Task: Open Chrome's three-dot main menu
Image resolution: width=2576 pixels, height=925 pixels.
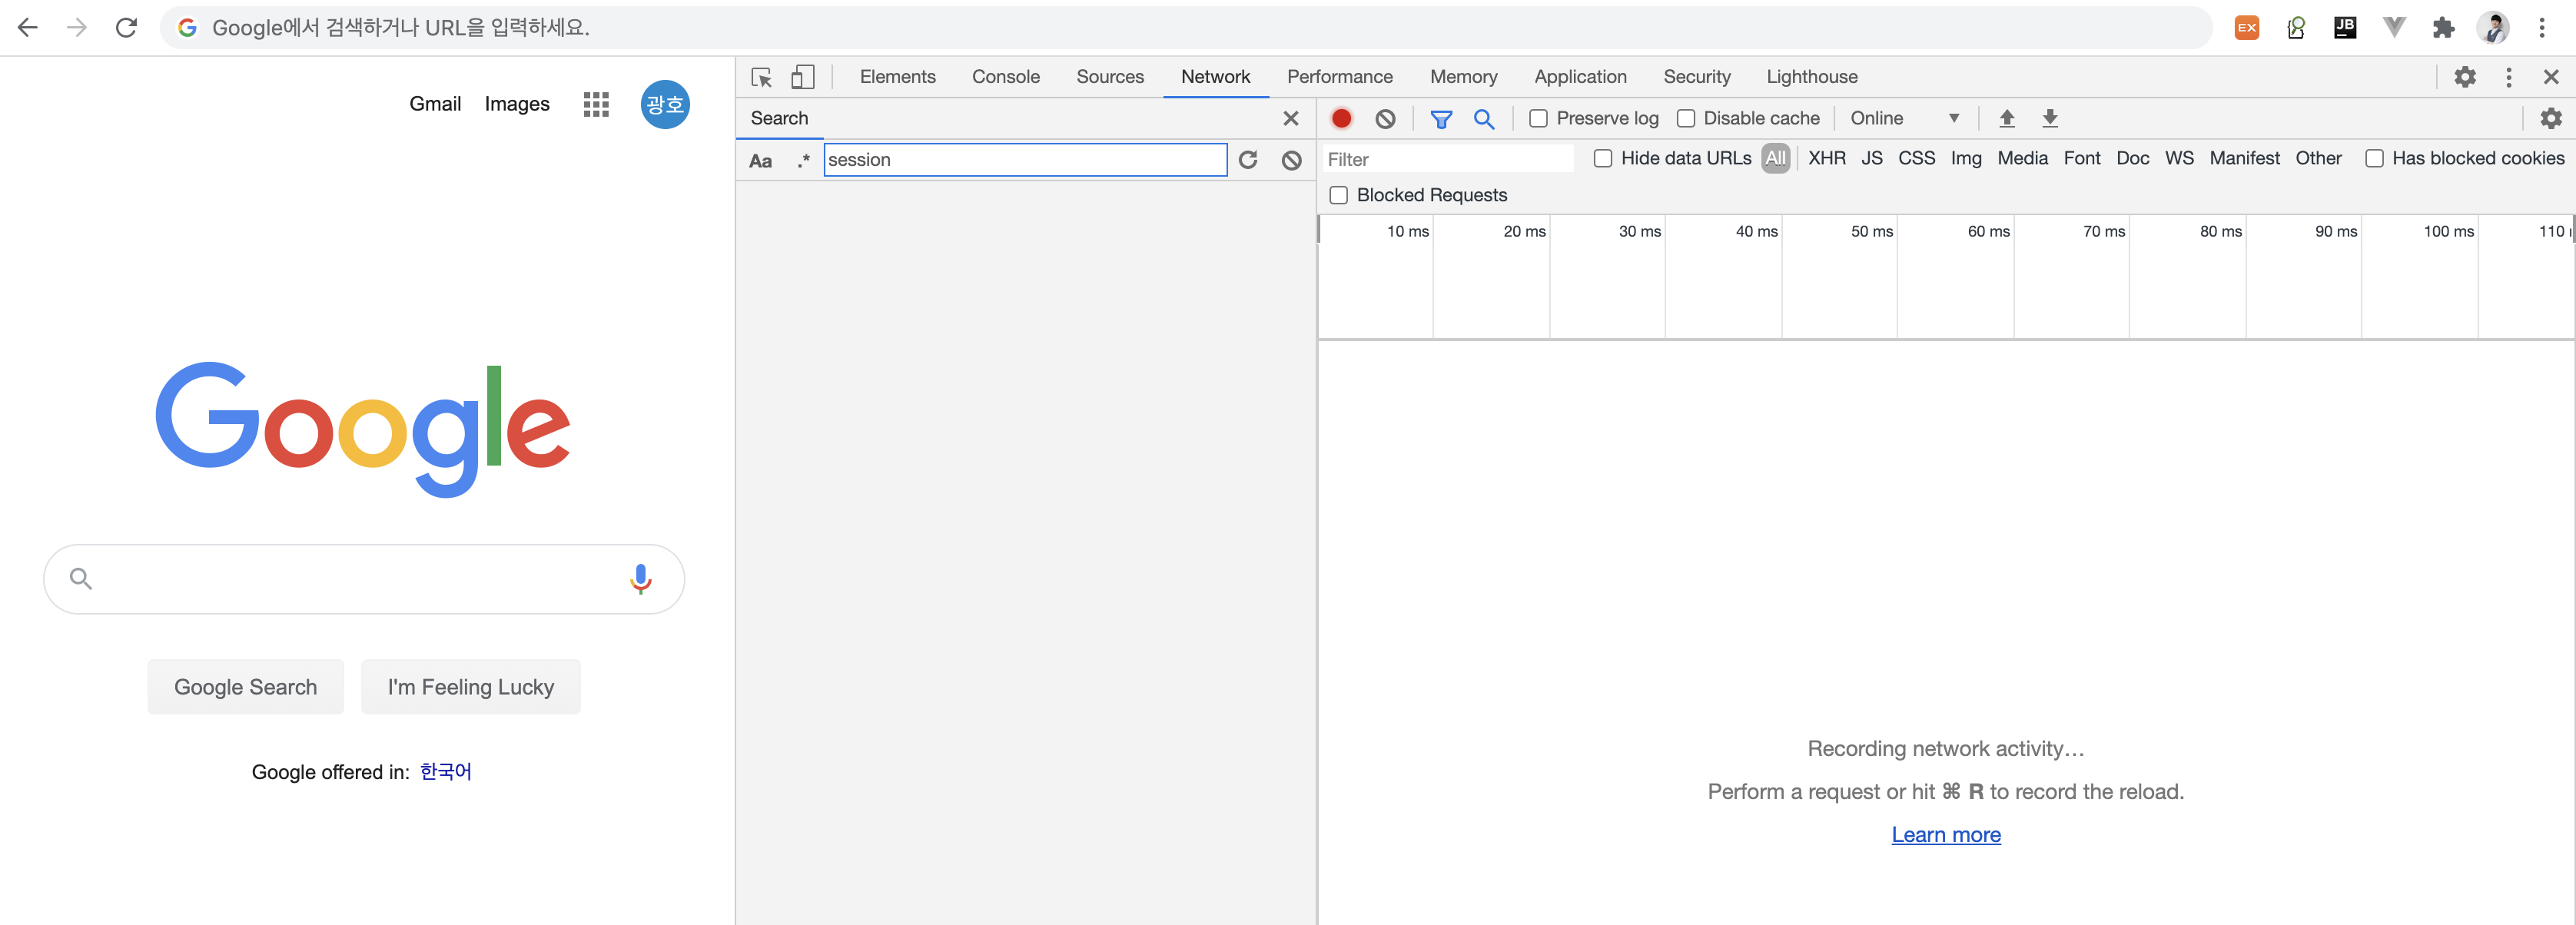Action: click(2541, 27)
